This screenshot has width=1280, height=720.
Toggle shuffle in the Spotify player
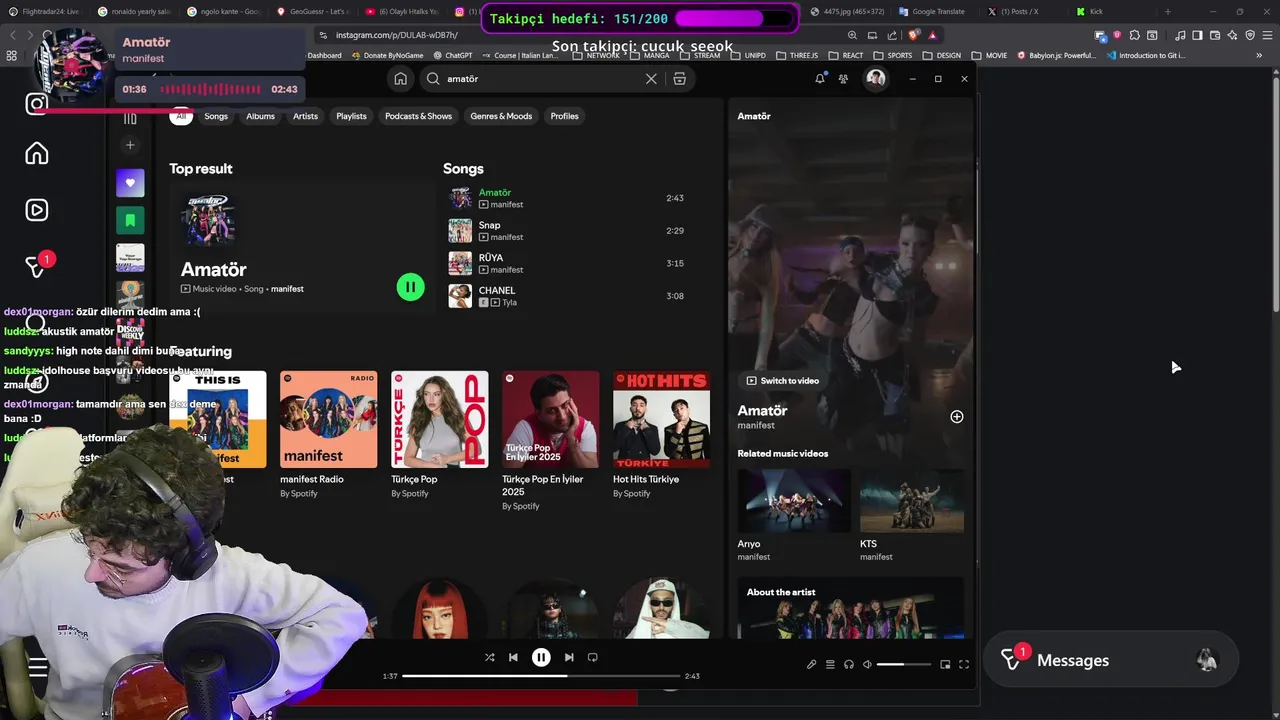[489, 657]
